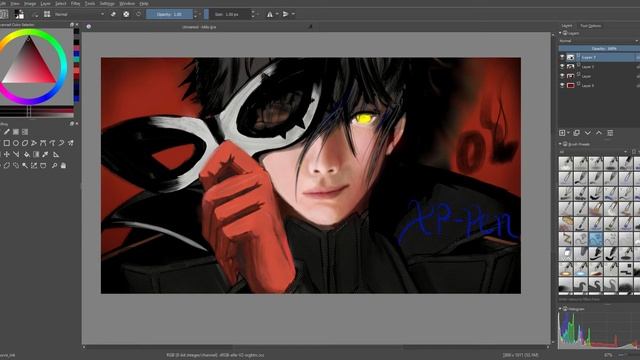Close the Advanced Color Selector docker
This screenshot has width=640, height=360.
point(77,25)
